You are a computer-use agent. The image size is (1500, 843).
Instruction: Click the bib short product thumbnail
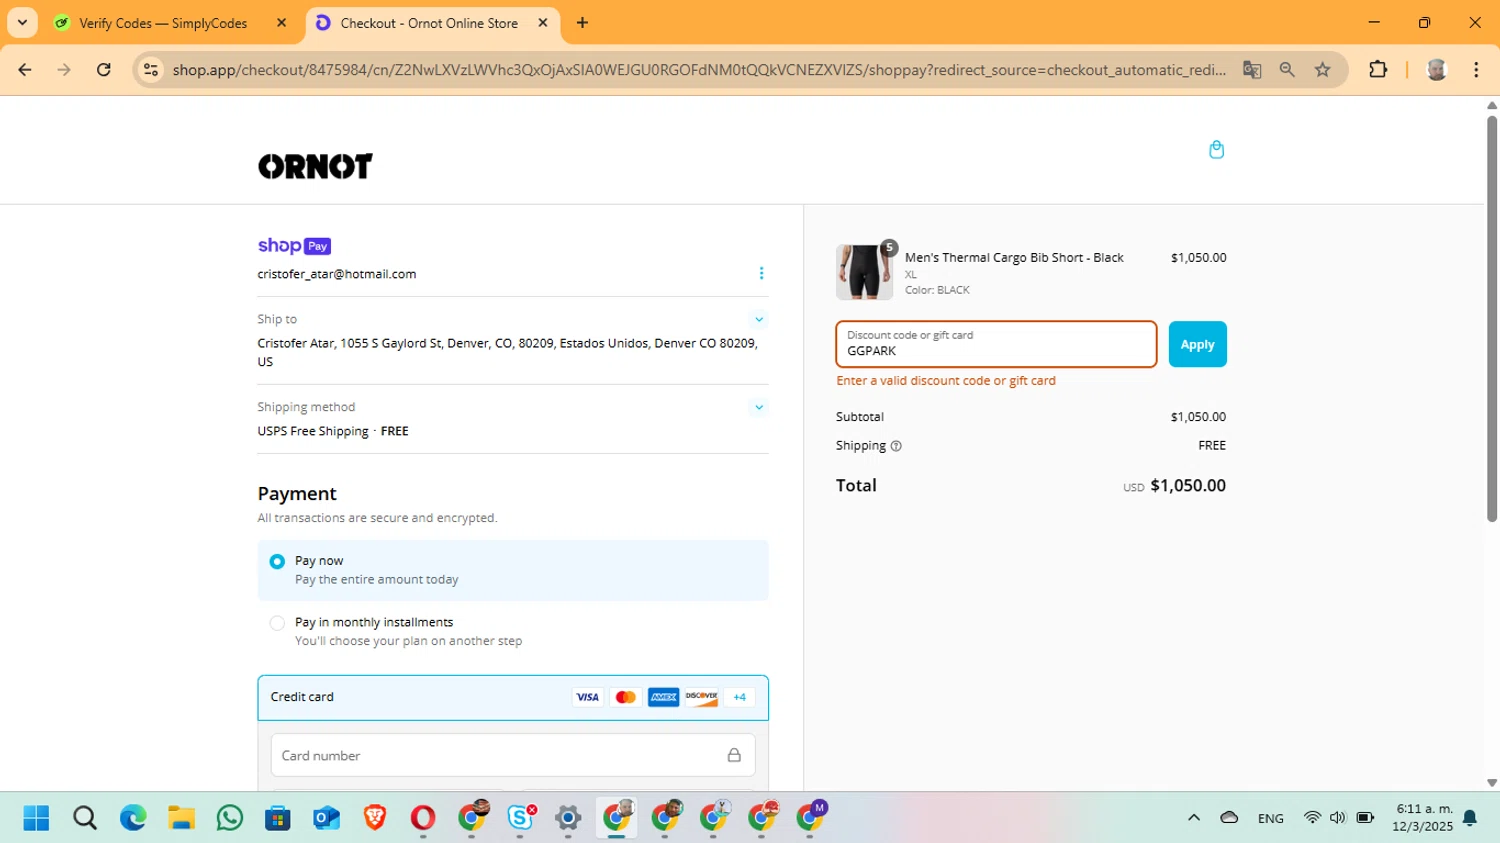pyautogui.click(x=864, y=272)
